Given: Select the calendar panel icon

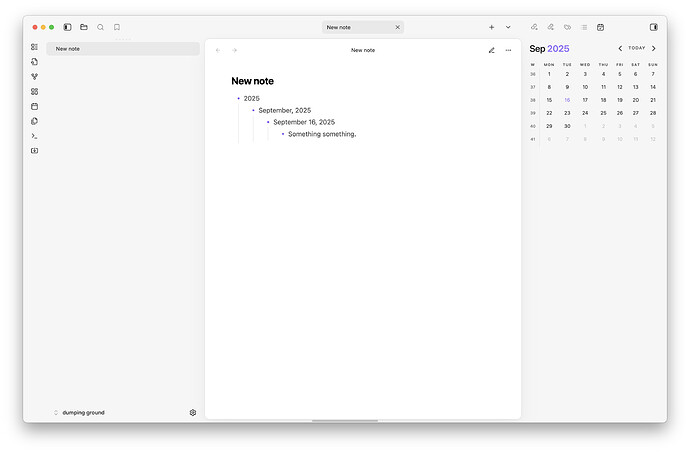Looking at the screenshot, I should [600, 27].
